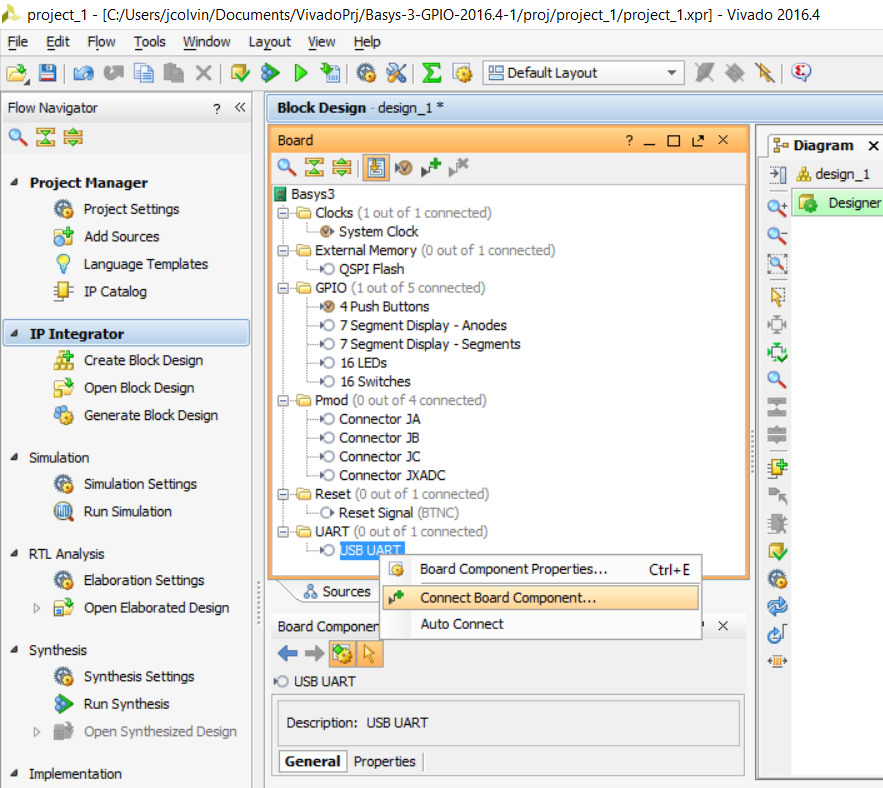This screenshot has height=788, width=883.
Task: Open the Flow menu
Action: click(101, 42)
